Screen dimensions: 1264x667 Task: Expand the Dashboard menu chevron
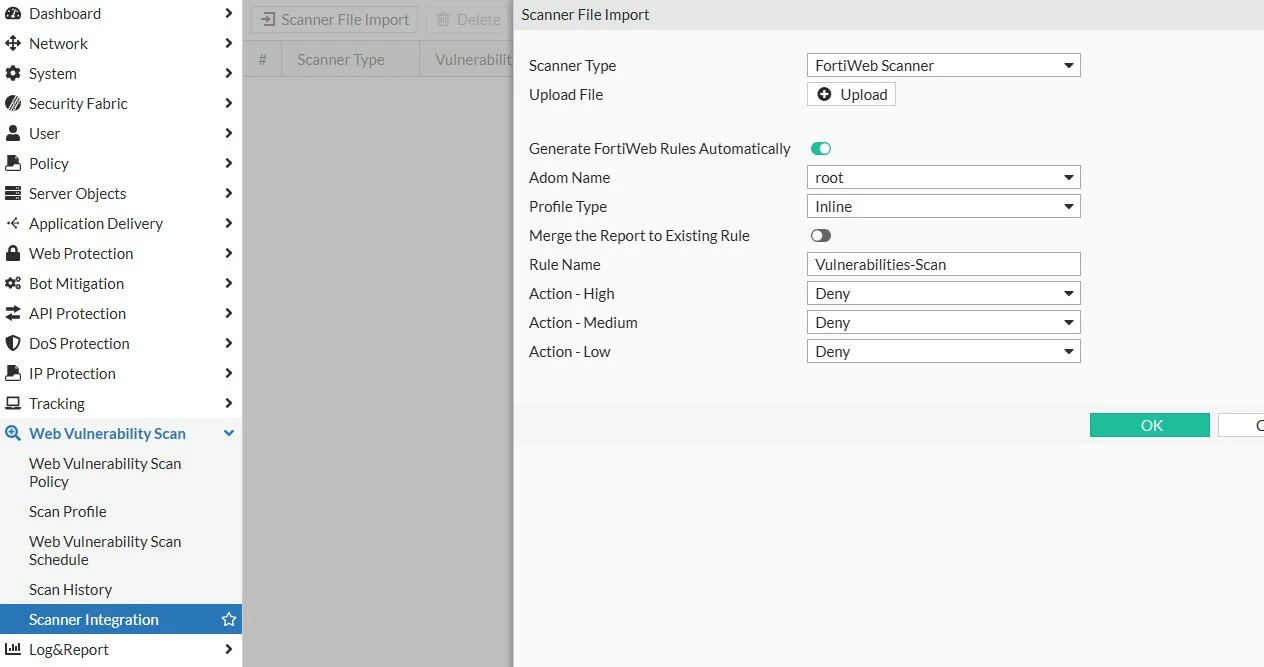[x=229, y=14]
